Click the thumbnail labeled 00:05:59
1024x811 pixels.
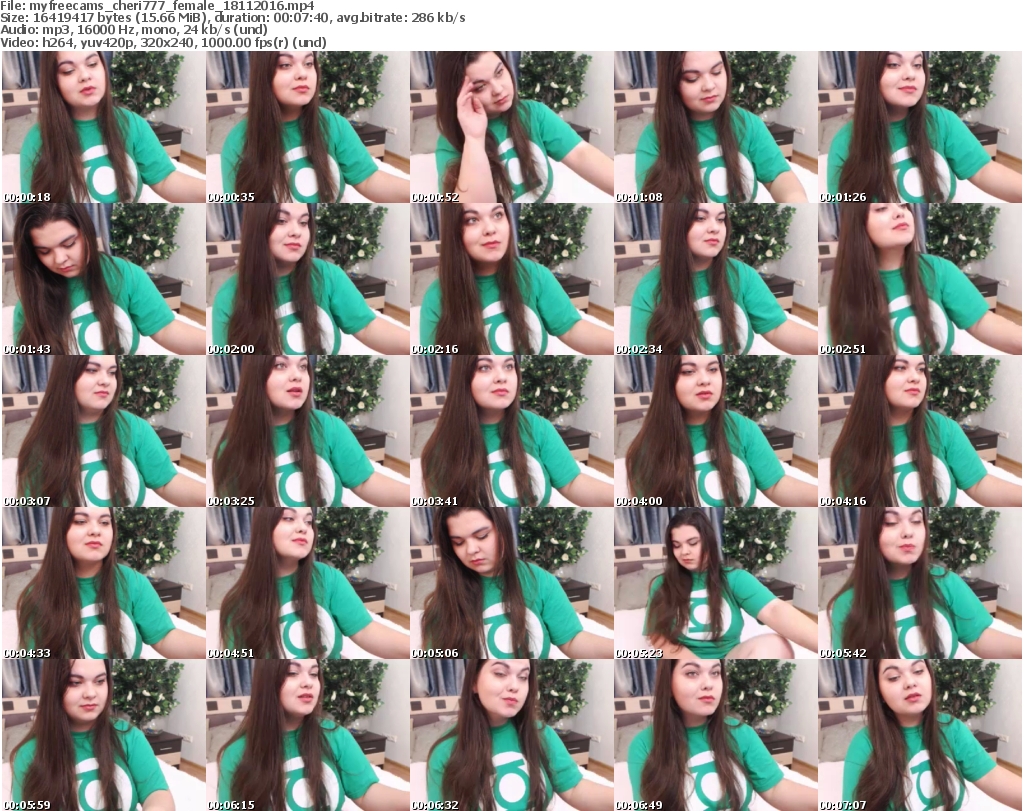(104, 735)
